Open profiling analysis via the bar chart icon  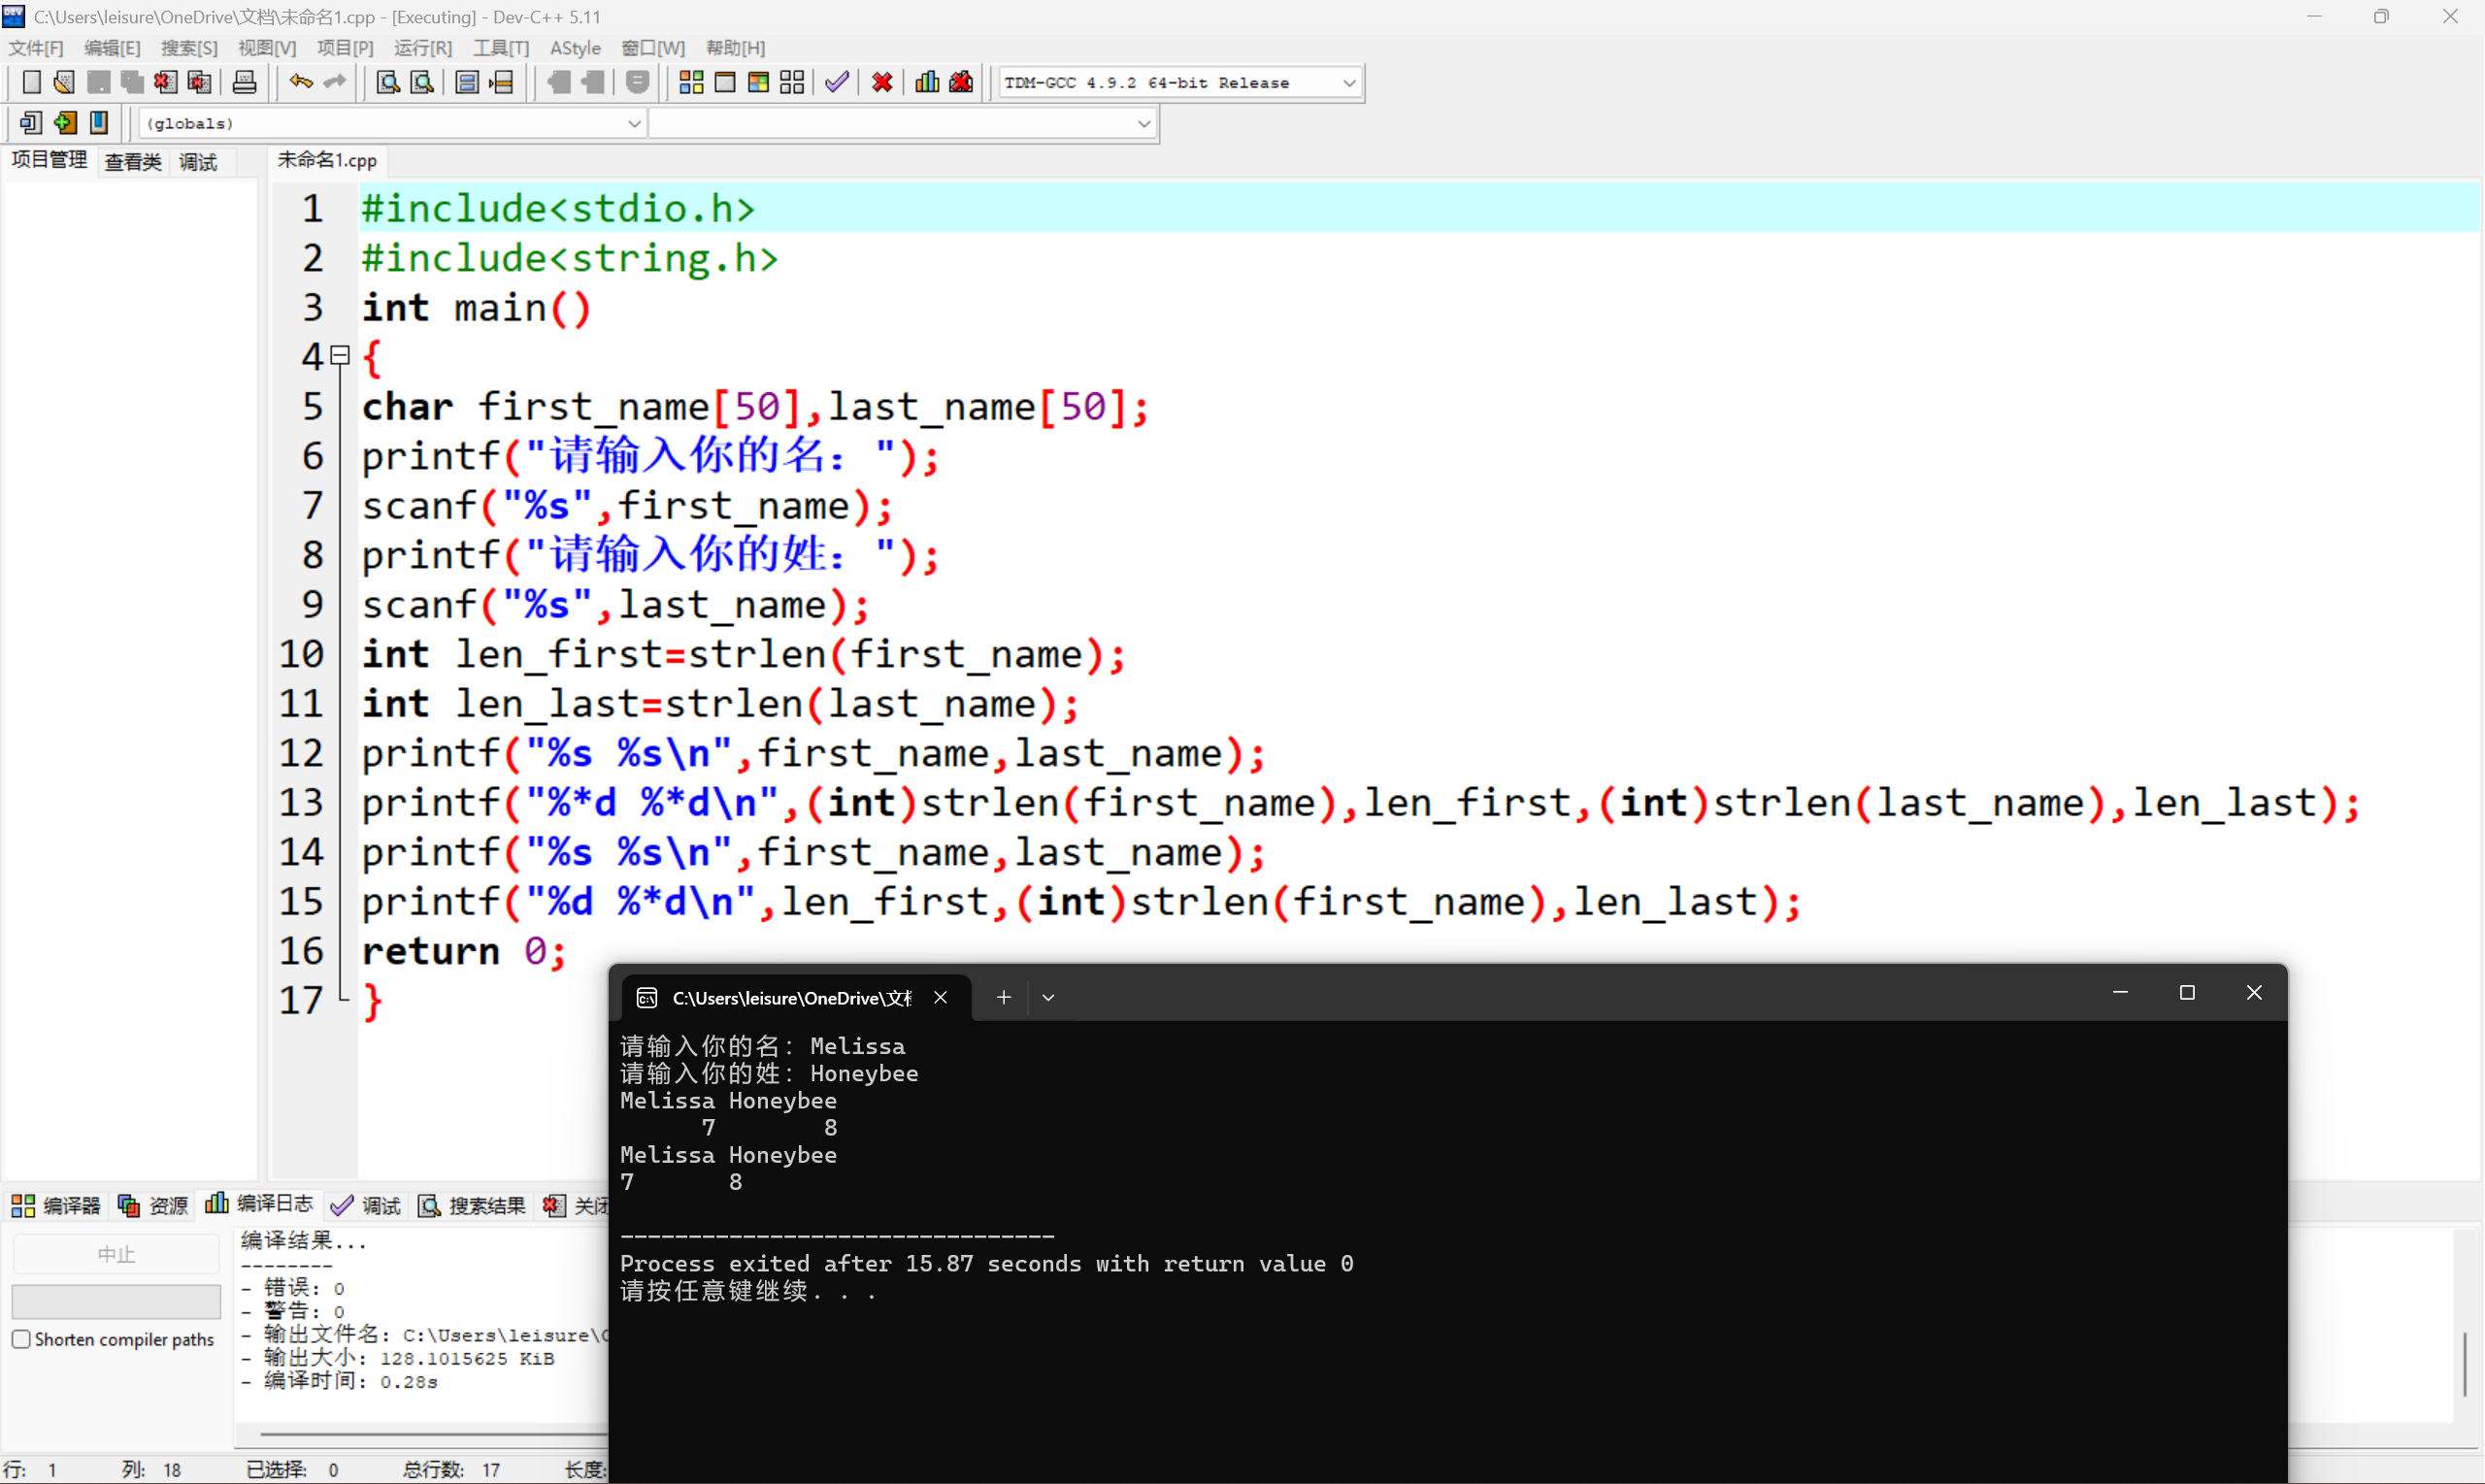click(926, 82)
